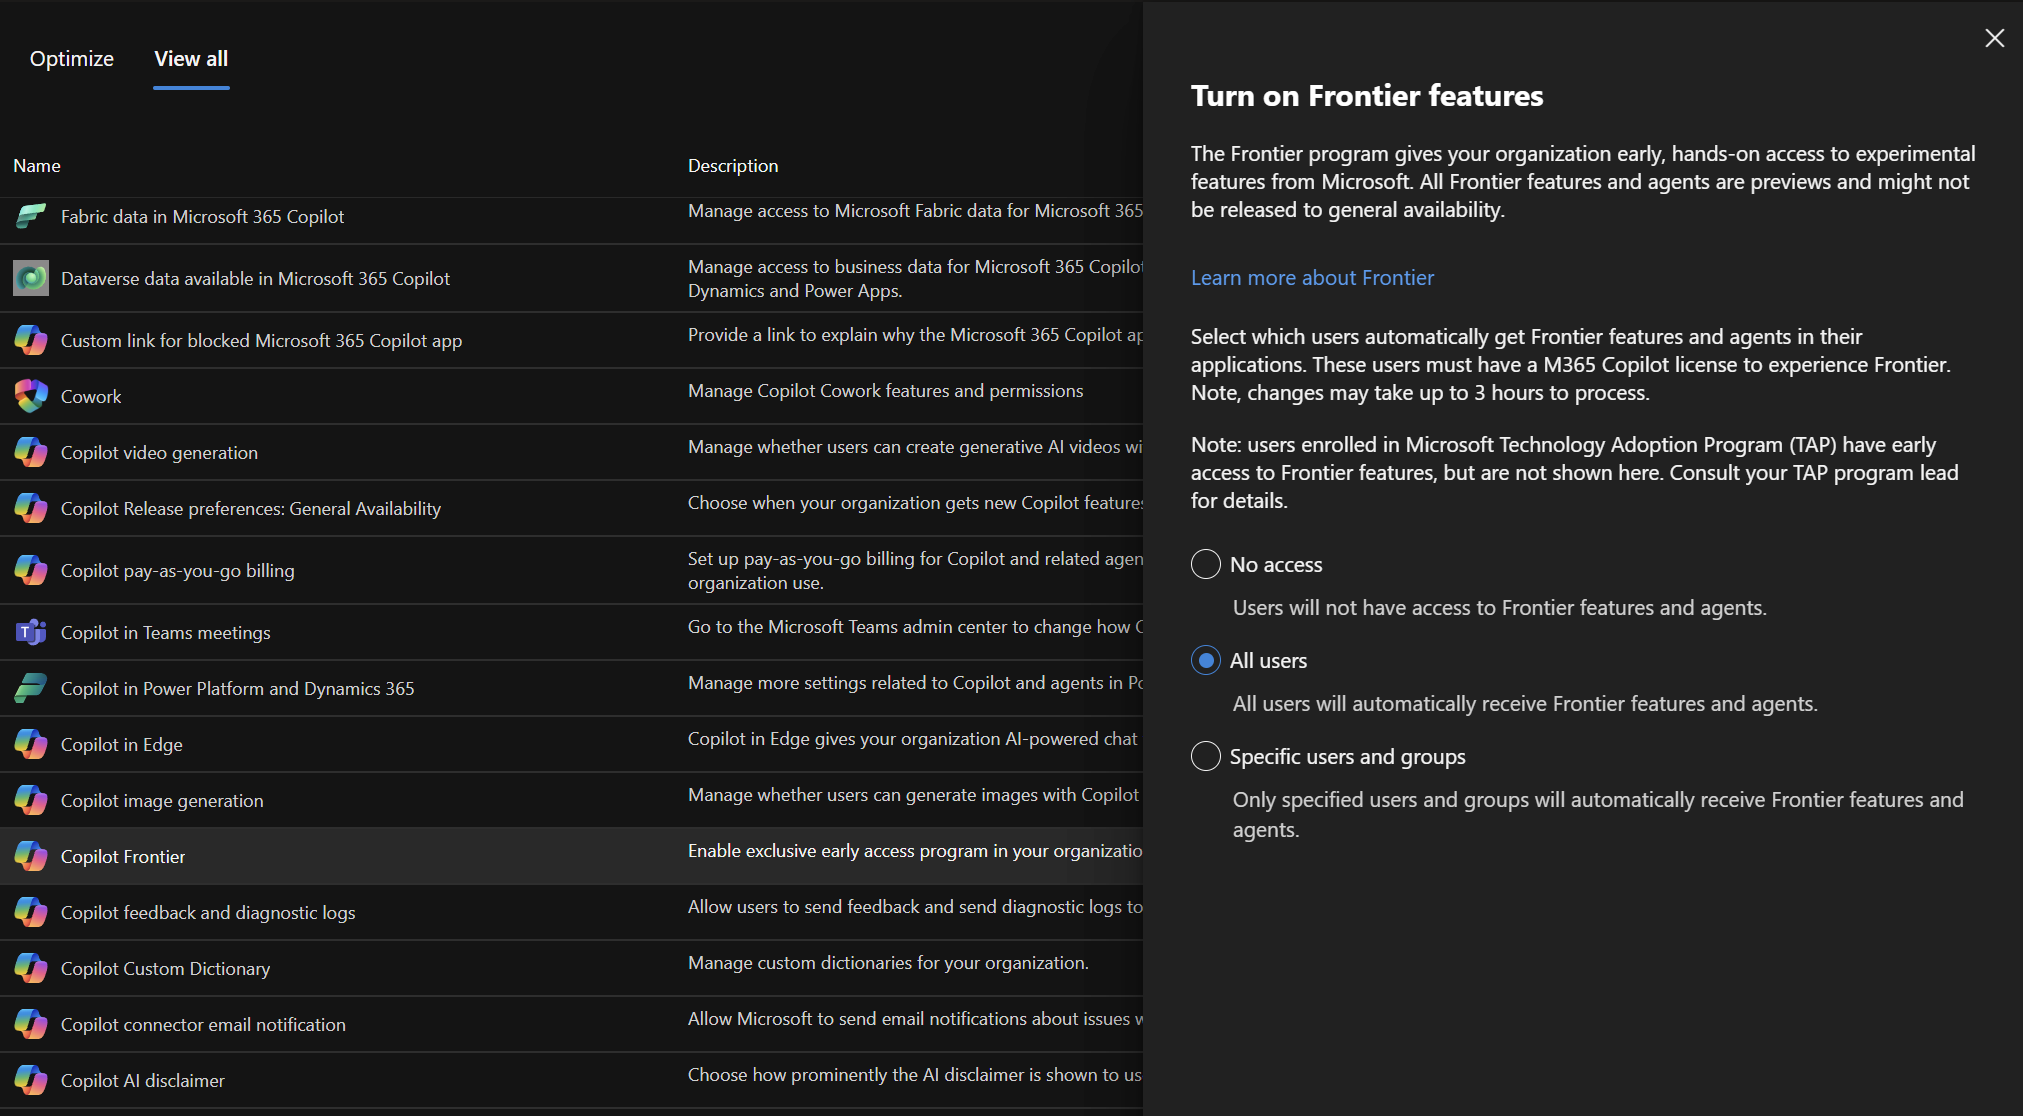Click the Teams icon beside Copilot in Teams meetings
2023x1116 pixels.
pyautogui.click(x=31, y=632)
